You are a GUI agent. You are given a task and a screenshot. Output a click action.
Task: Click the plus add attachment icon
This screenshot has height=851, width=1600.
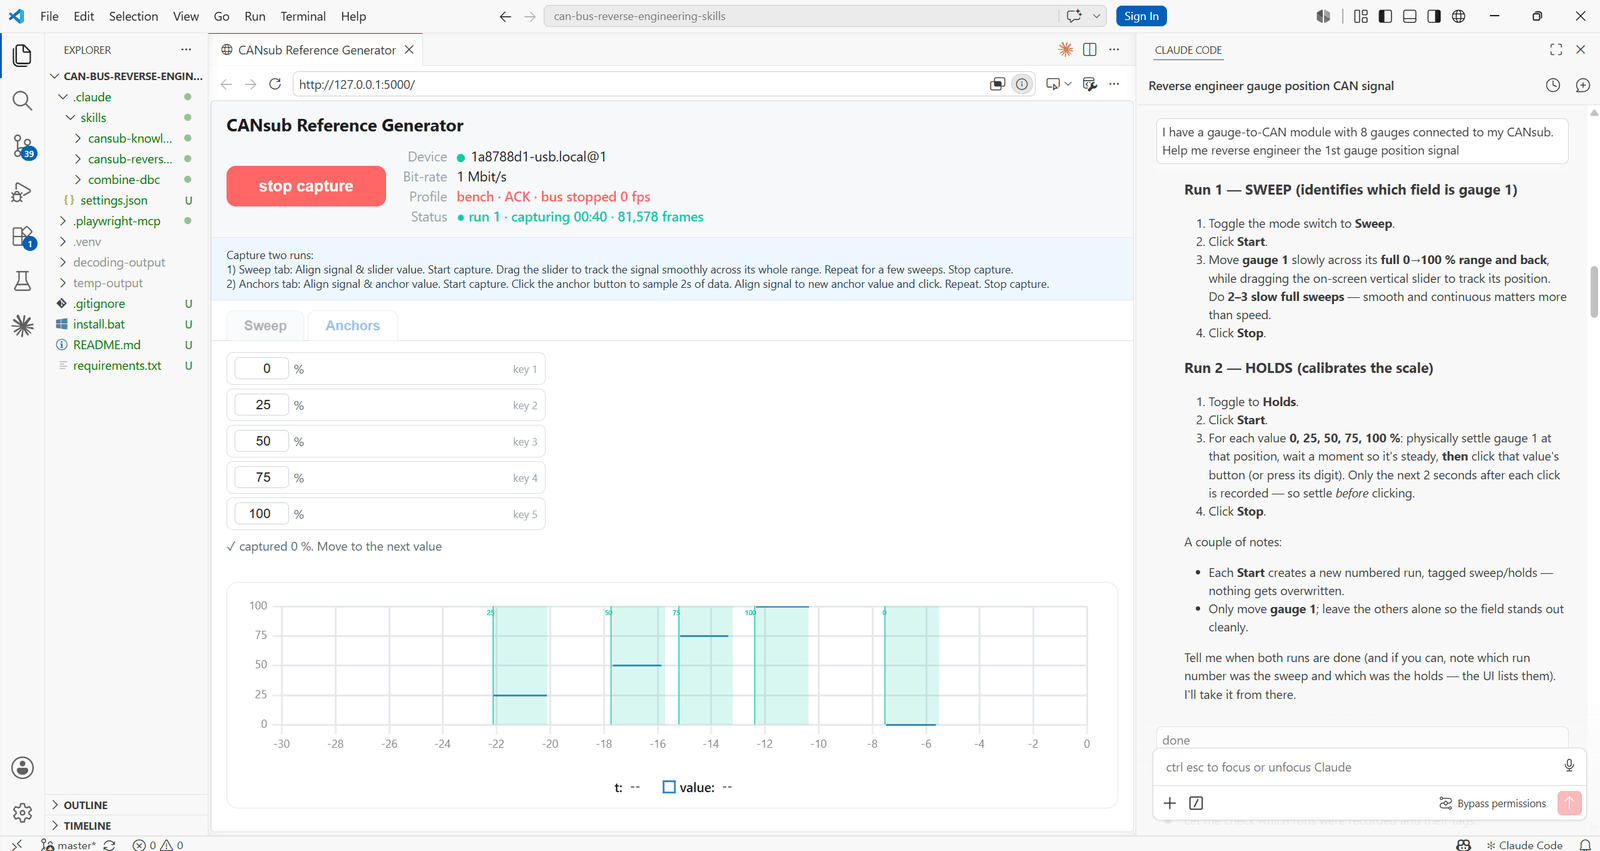1170,803
